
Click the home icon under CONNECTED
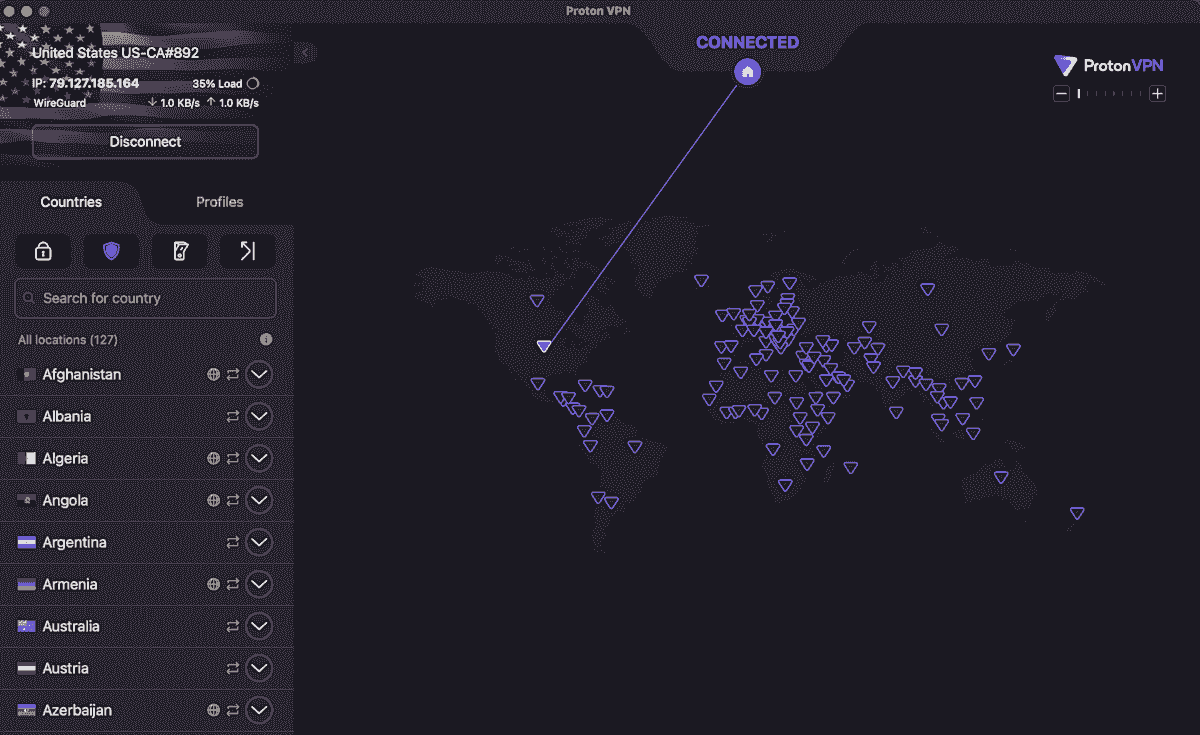point(747,72)
